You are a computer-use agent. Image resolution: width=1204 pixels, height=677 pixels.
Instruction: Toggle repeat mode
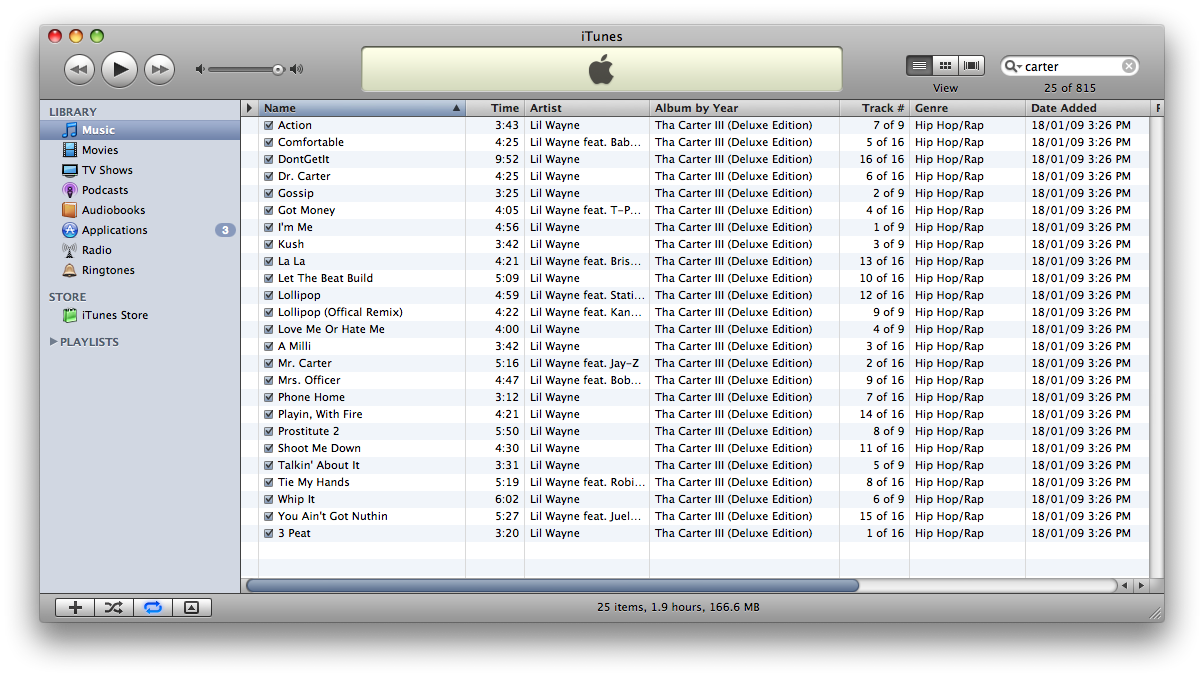click(153, 607)
